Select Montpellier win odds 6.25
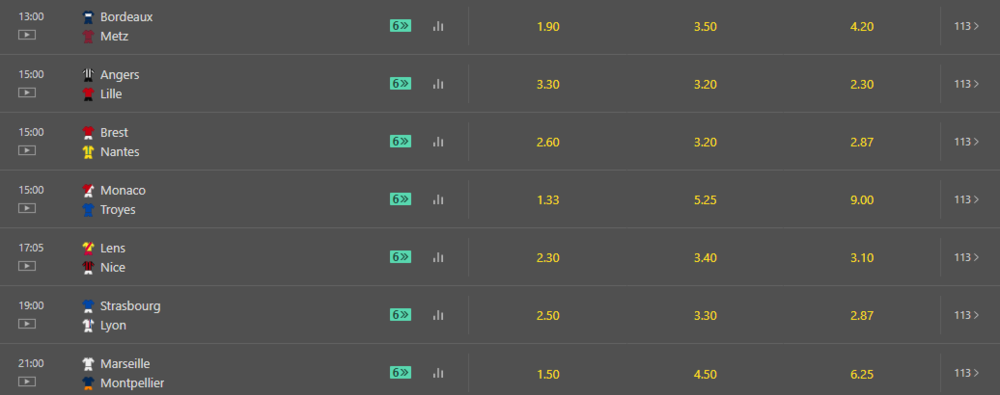 [862, 373]
